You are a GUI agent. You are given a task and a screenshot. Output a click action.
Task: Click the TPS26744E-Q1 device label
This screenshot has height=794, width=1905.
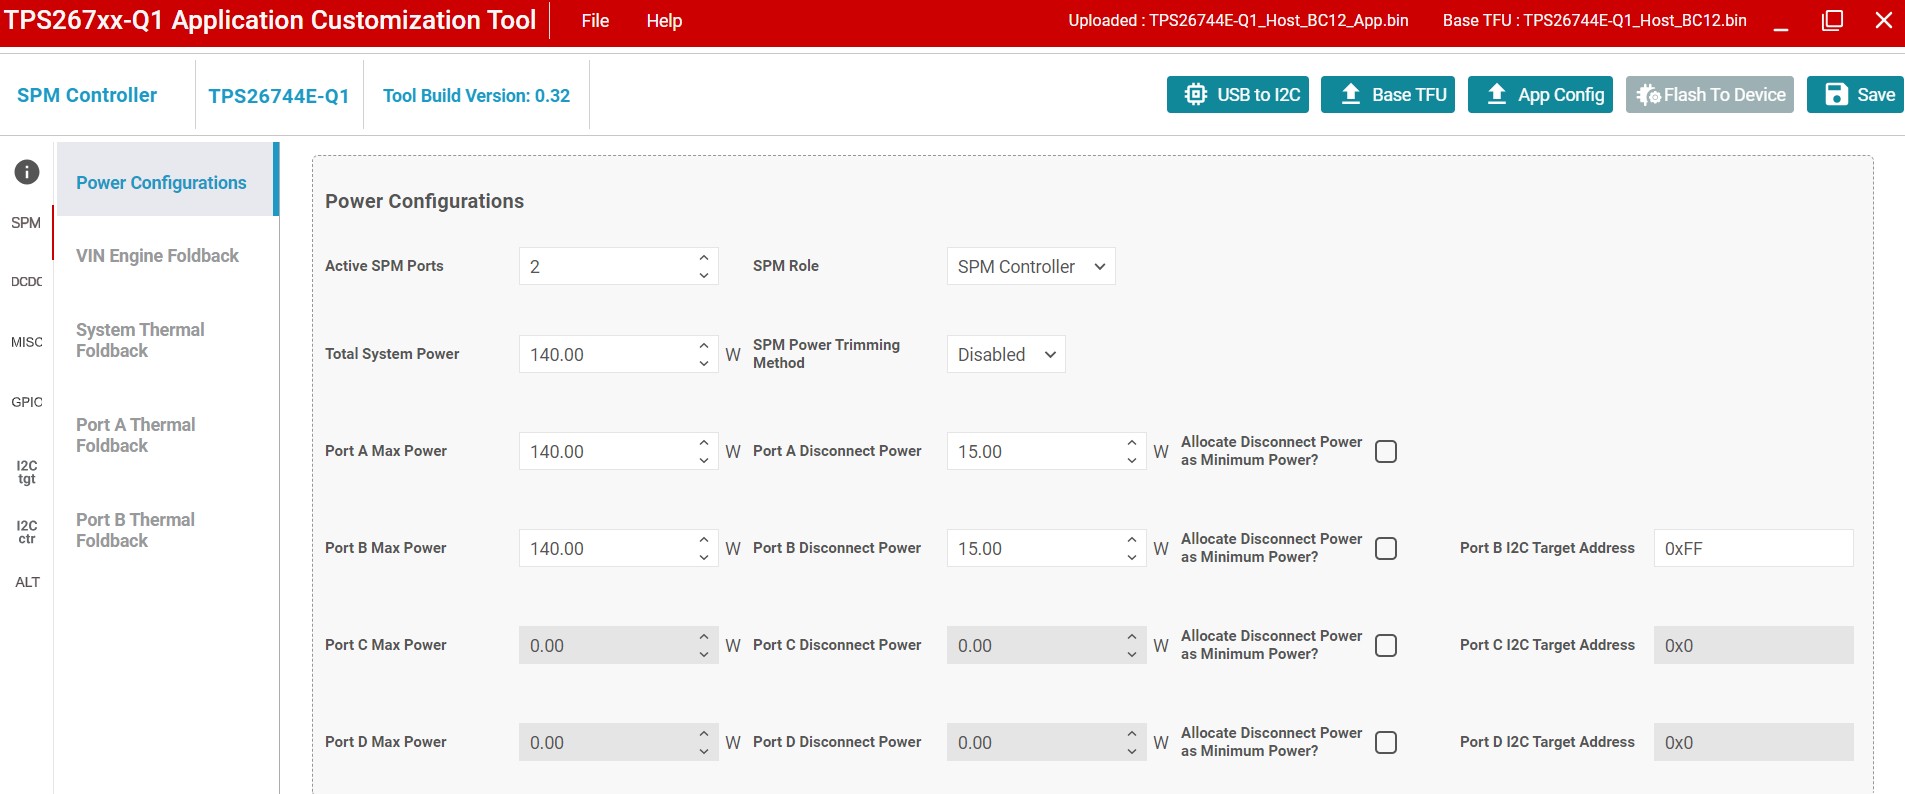pos(279,96)
